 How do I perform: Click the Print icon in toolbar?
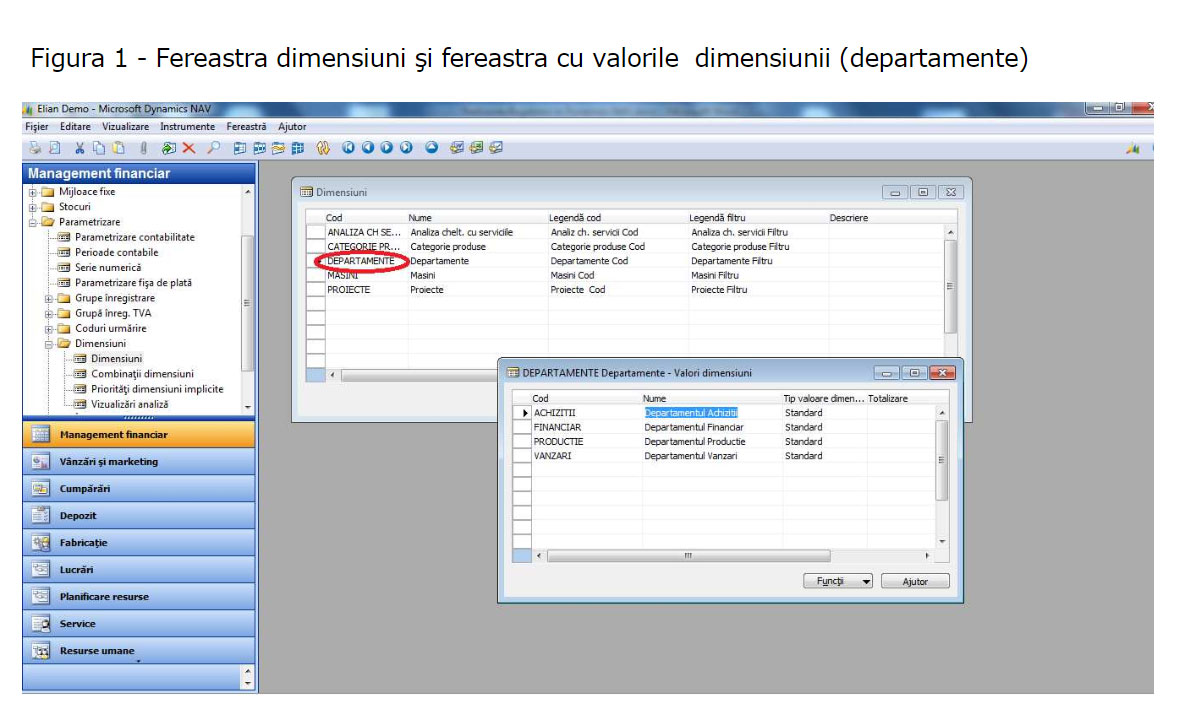pyautogui.click(x=34, y=148)
